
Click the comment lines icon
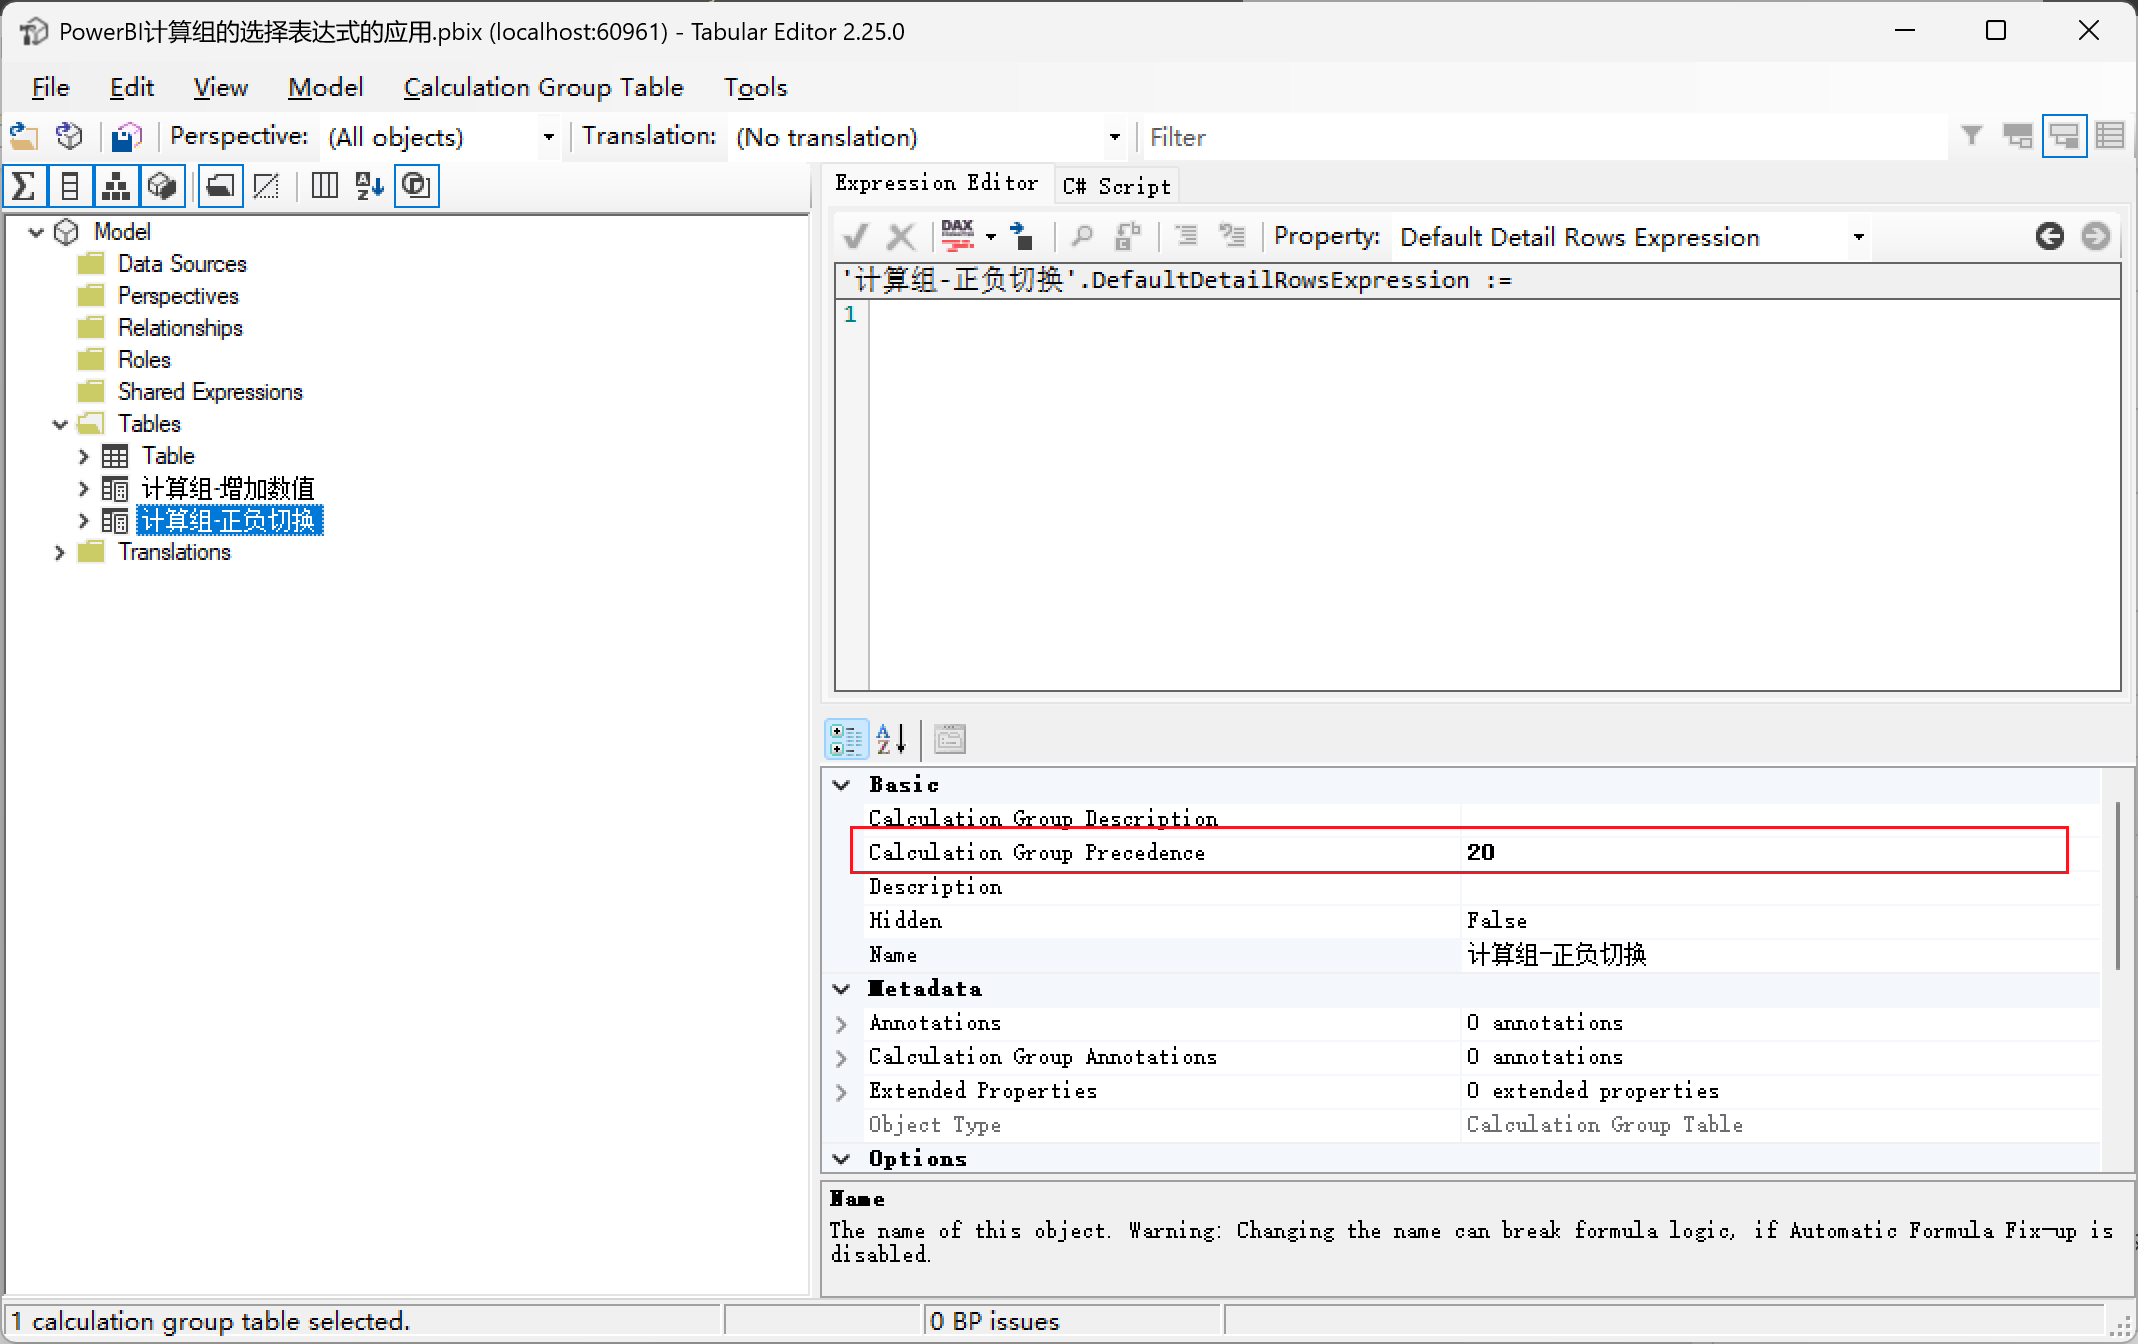point(1186,237)
